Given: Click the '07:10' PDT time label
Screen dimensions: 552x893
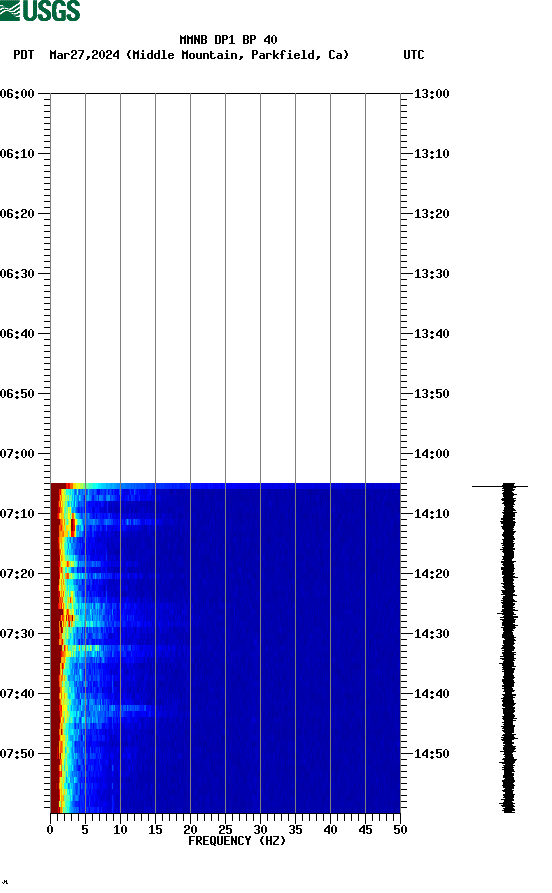Looking at the screenshot, I should [x=17, y=514].
